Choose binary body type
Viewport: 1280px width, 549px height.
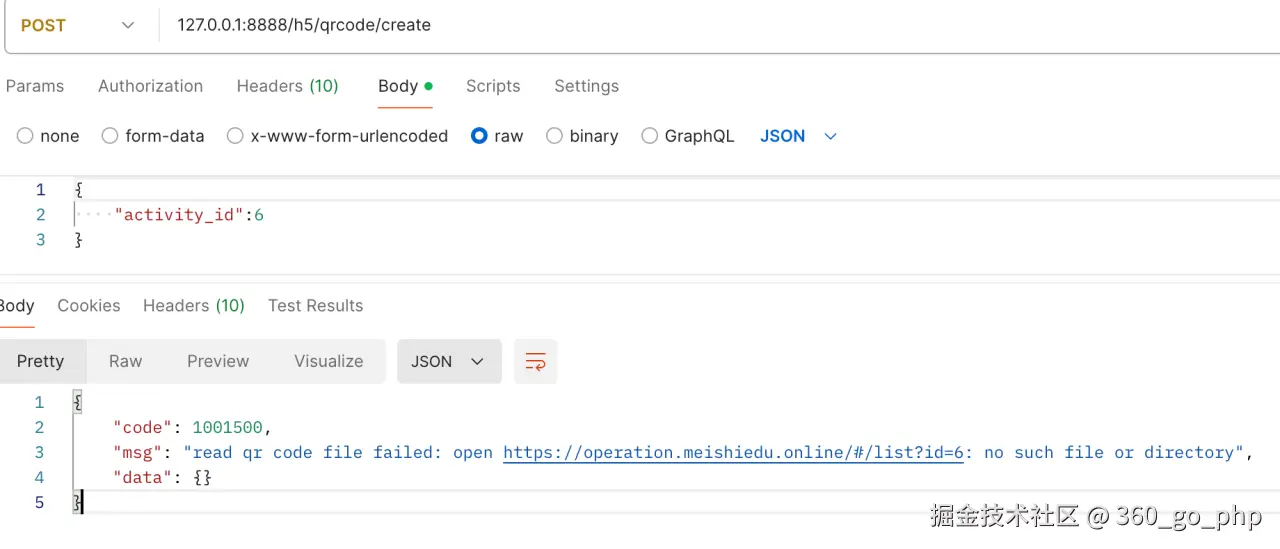click(554, 136)
